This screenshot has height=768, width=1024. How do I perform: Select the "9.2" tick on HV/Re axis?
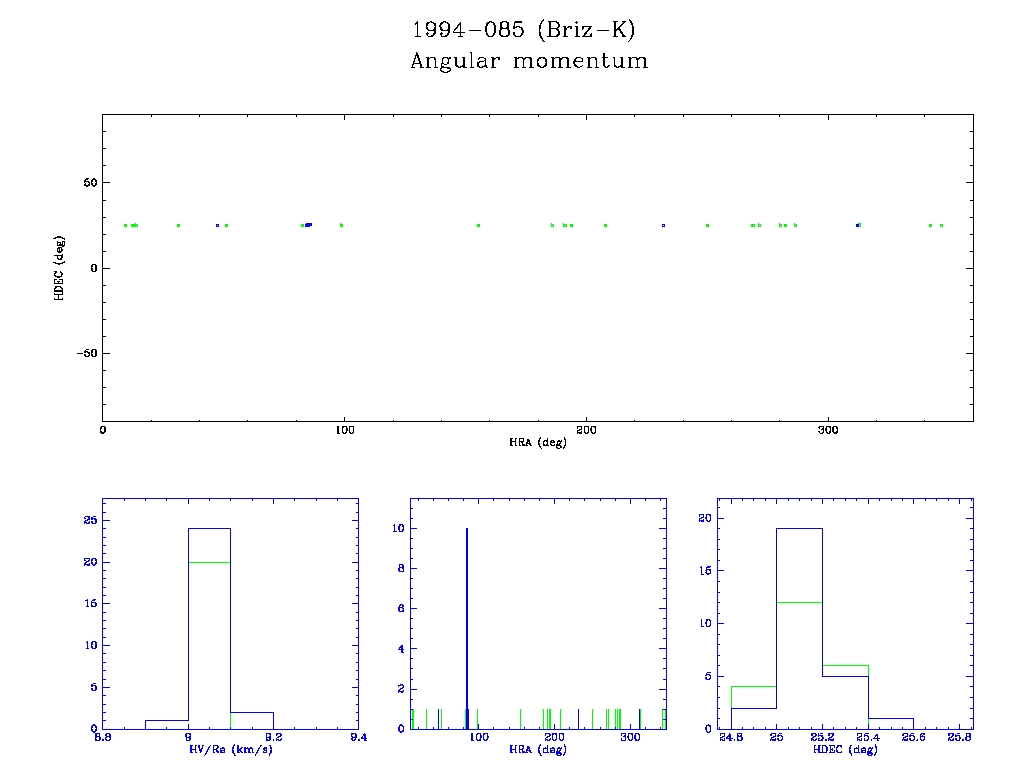tap(273, 738)
